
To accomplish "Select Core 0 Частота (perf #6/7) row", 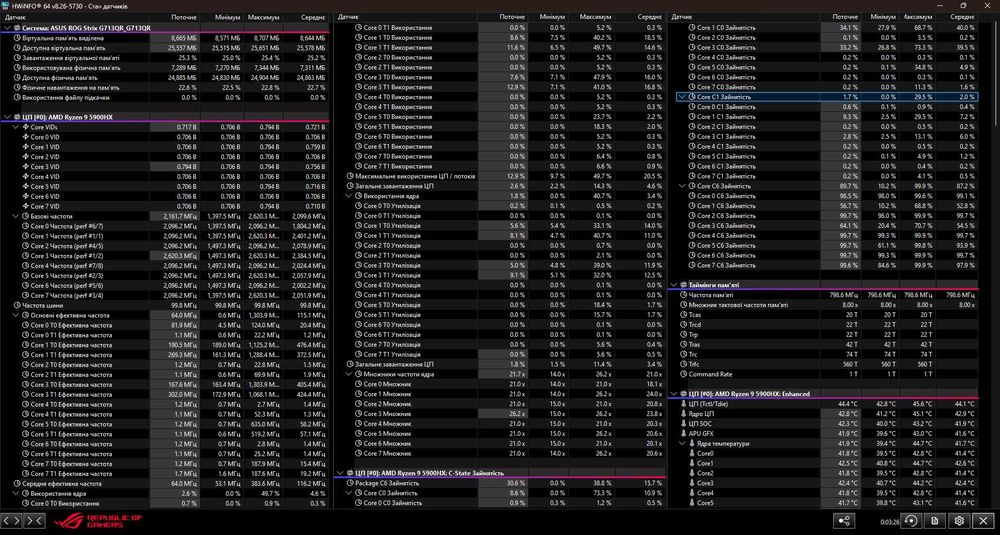I will (166, 226).
